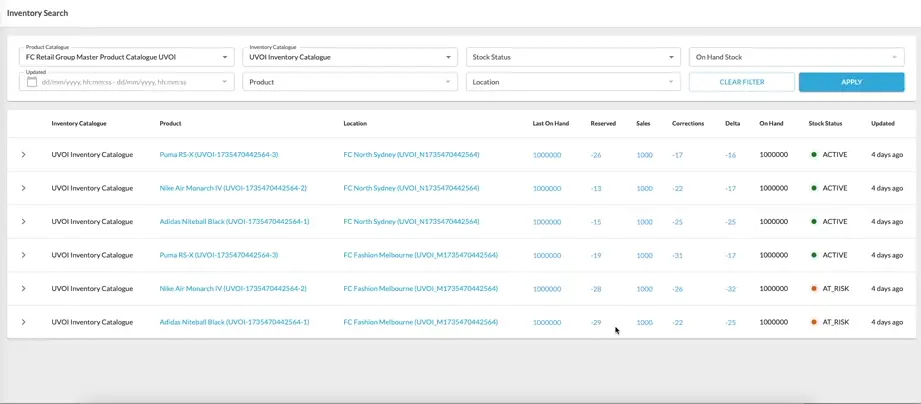Click the Stock Status column header
This screenshot has width=921, height=404.
[825, 124]
